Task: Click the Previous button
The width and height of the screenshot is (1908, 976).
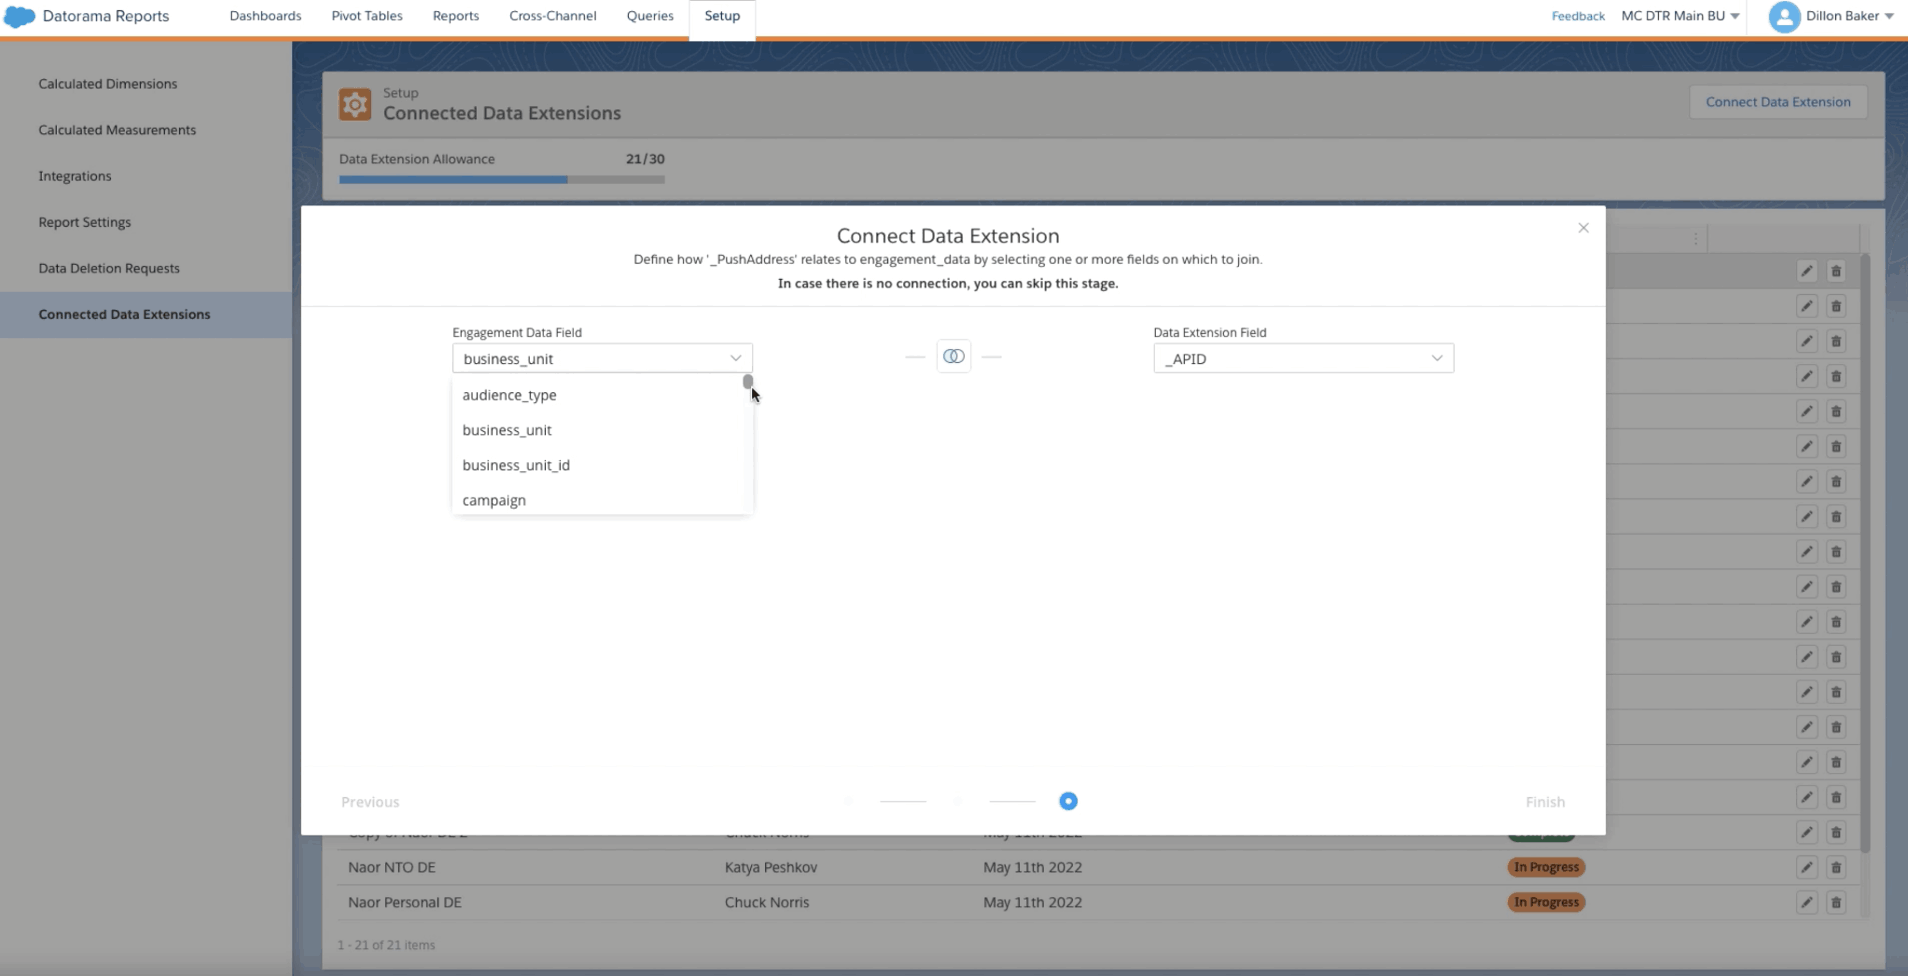Action: click(x=370, y=802)
